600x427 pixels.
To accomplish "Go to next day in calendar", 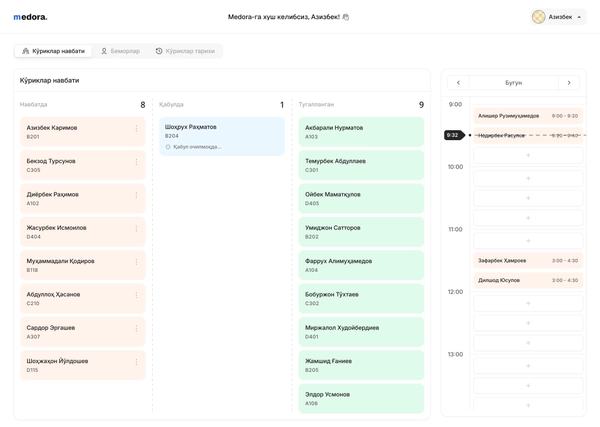I will pos(569,83).
